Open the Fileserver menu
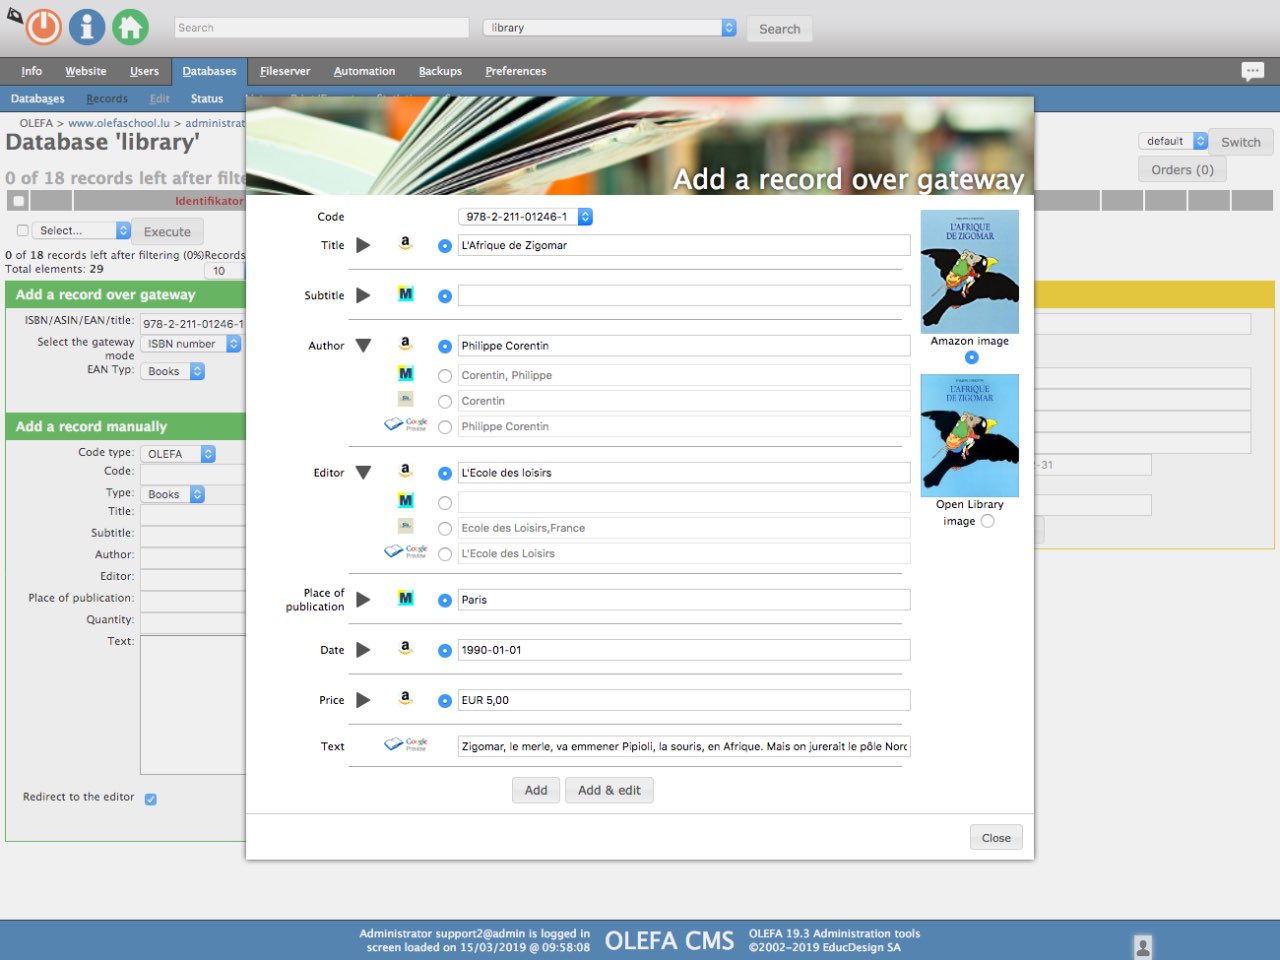Screen dimensions: 1280x960 pyautogui.click(x=285, y=71)
